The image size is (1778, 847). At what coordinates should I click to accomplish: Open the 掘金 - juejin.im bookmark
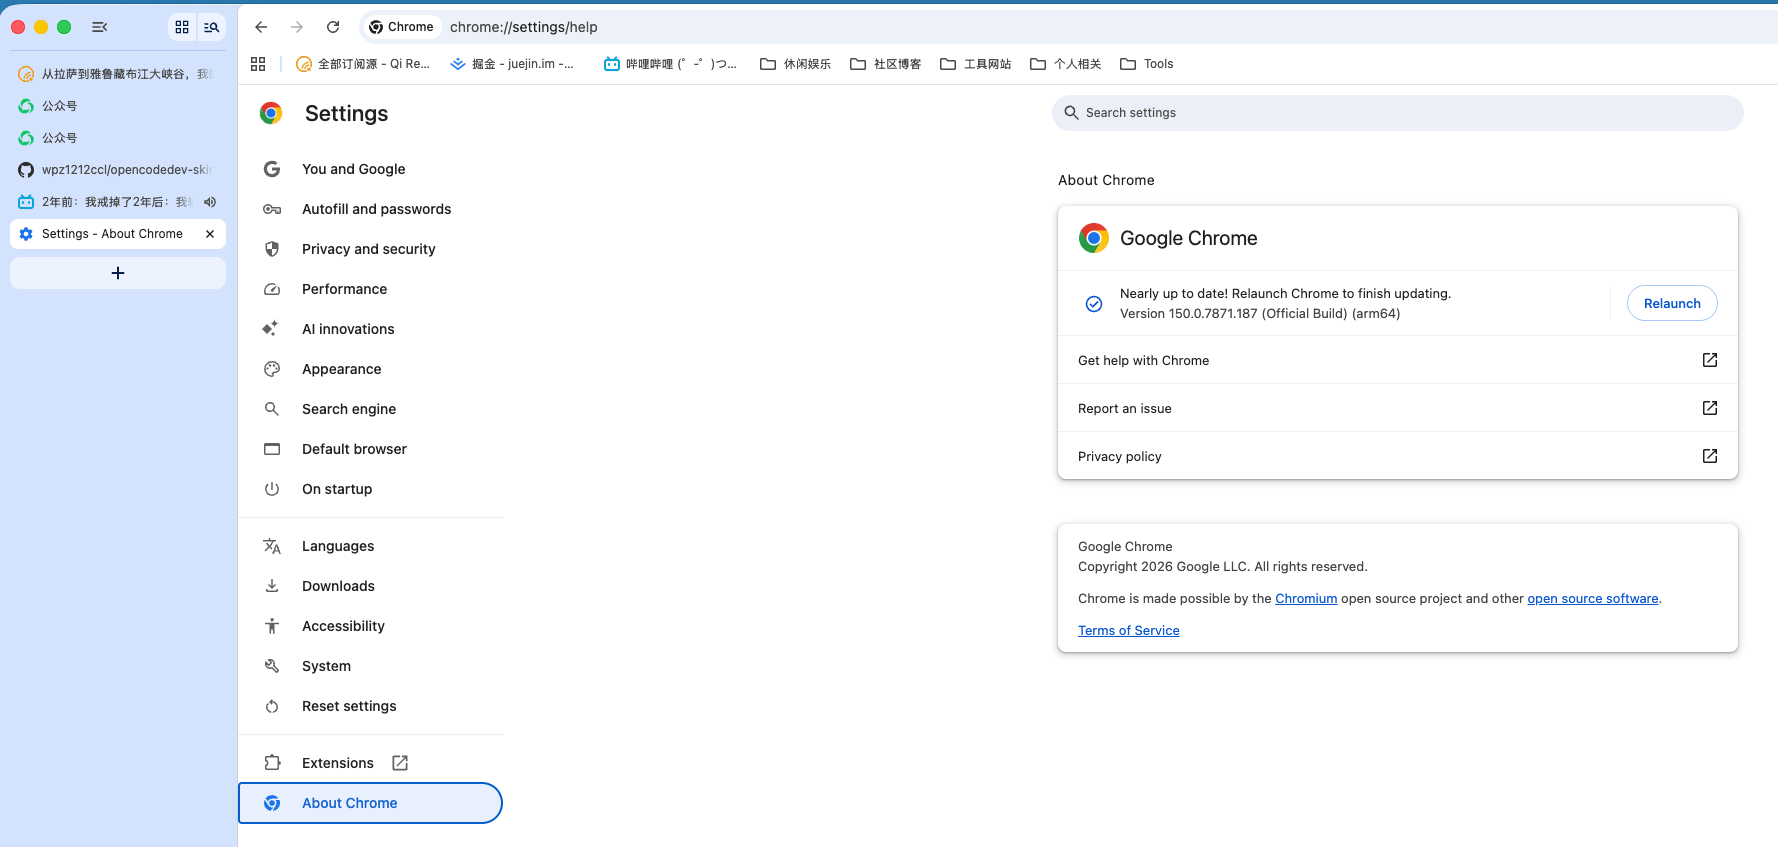512,64
